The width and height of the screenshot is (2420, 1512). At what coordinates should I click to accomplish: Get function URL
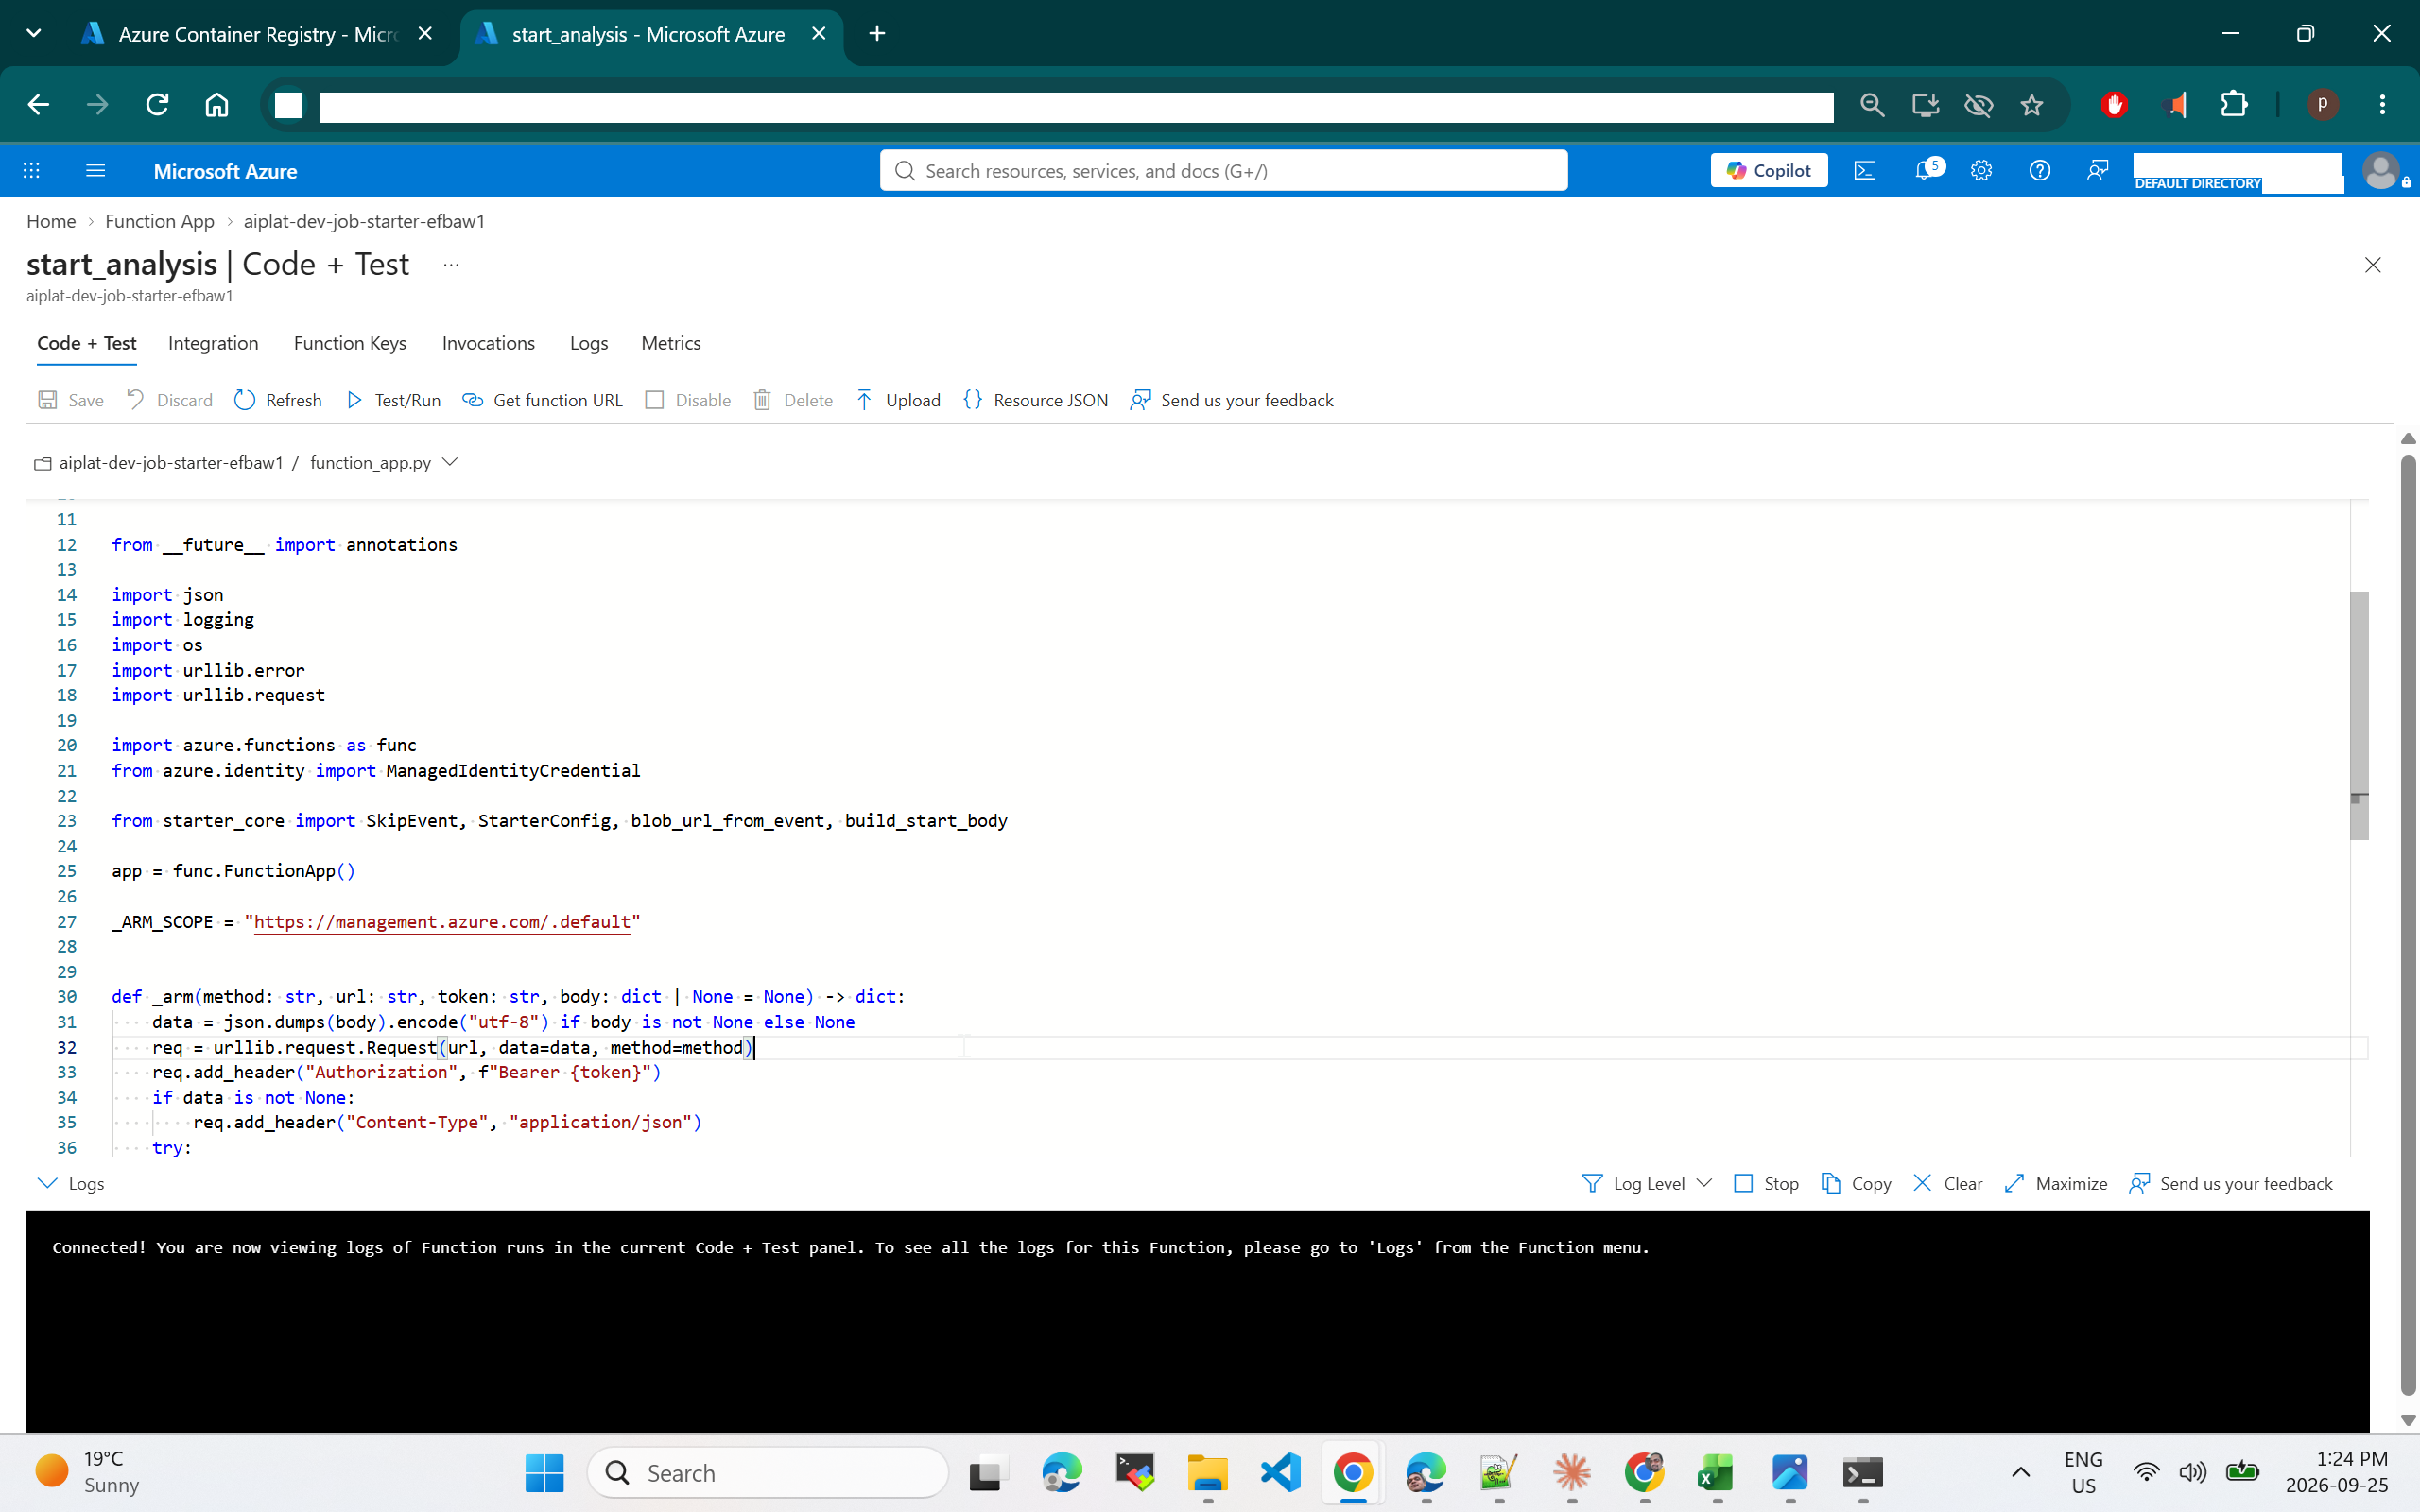pyautogui.click(x=542, y=400)
